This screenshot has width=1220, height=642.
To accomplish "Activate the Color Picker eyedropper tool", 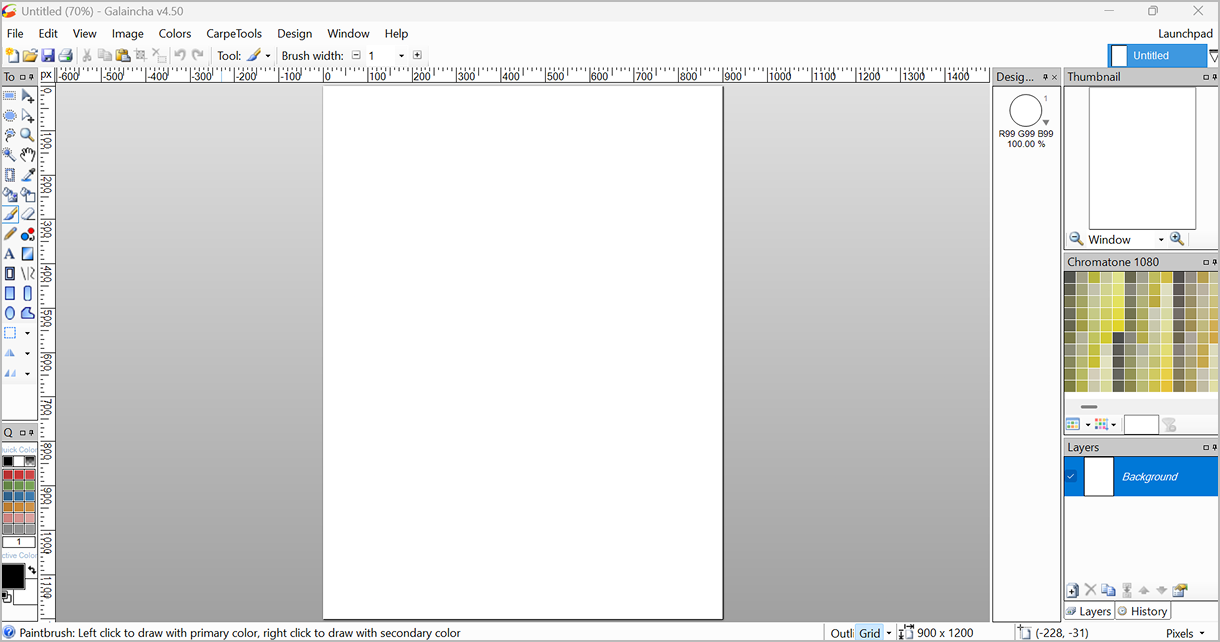I will click(28, 175).
